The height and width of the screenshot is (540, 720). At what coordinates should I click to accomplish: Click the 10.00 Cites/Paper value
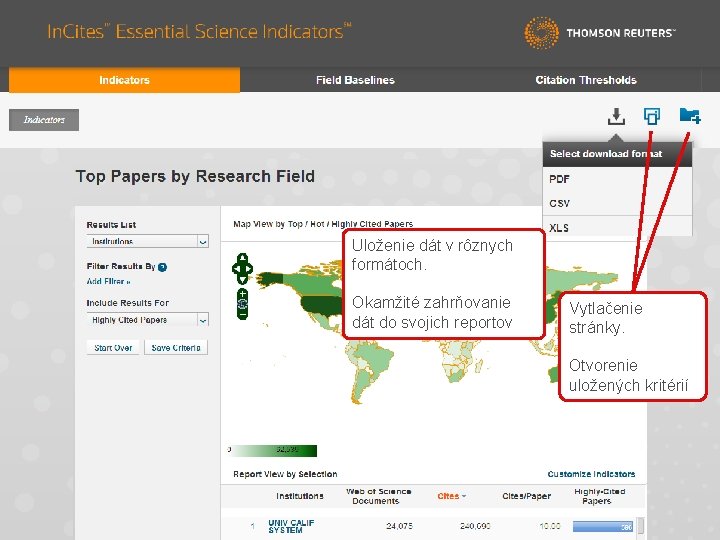(550, 526)
